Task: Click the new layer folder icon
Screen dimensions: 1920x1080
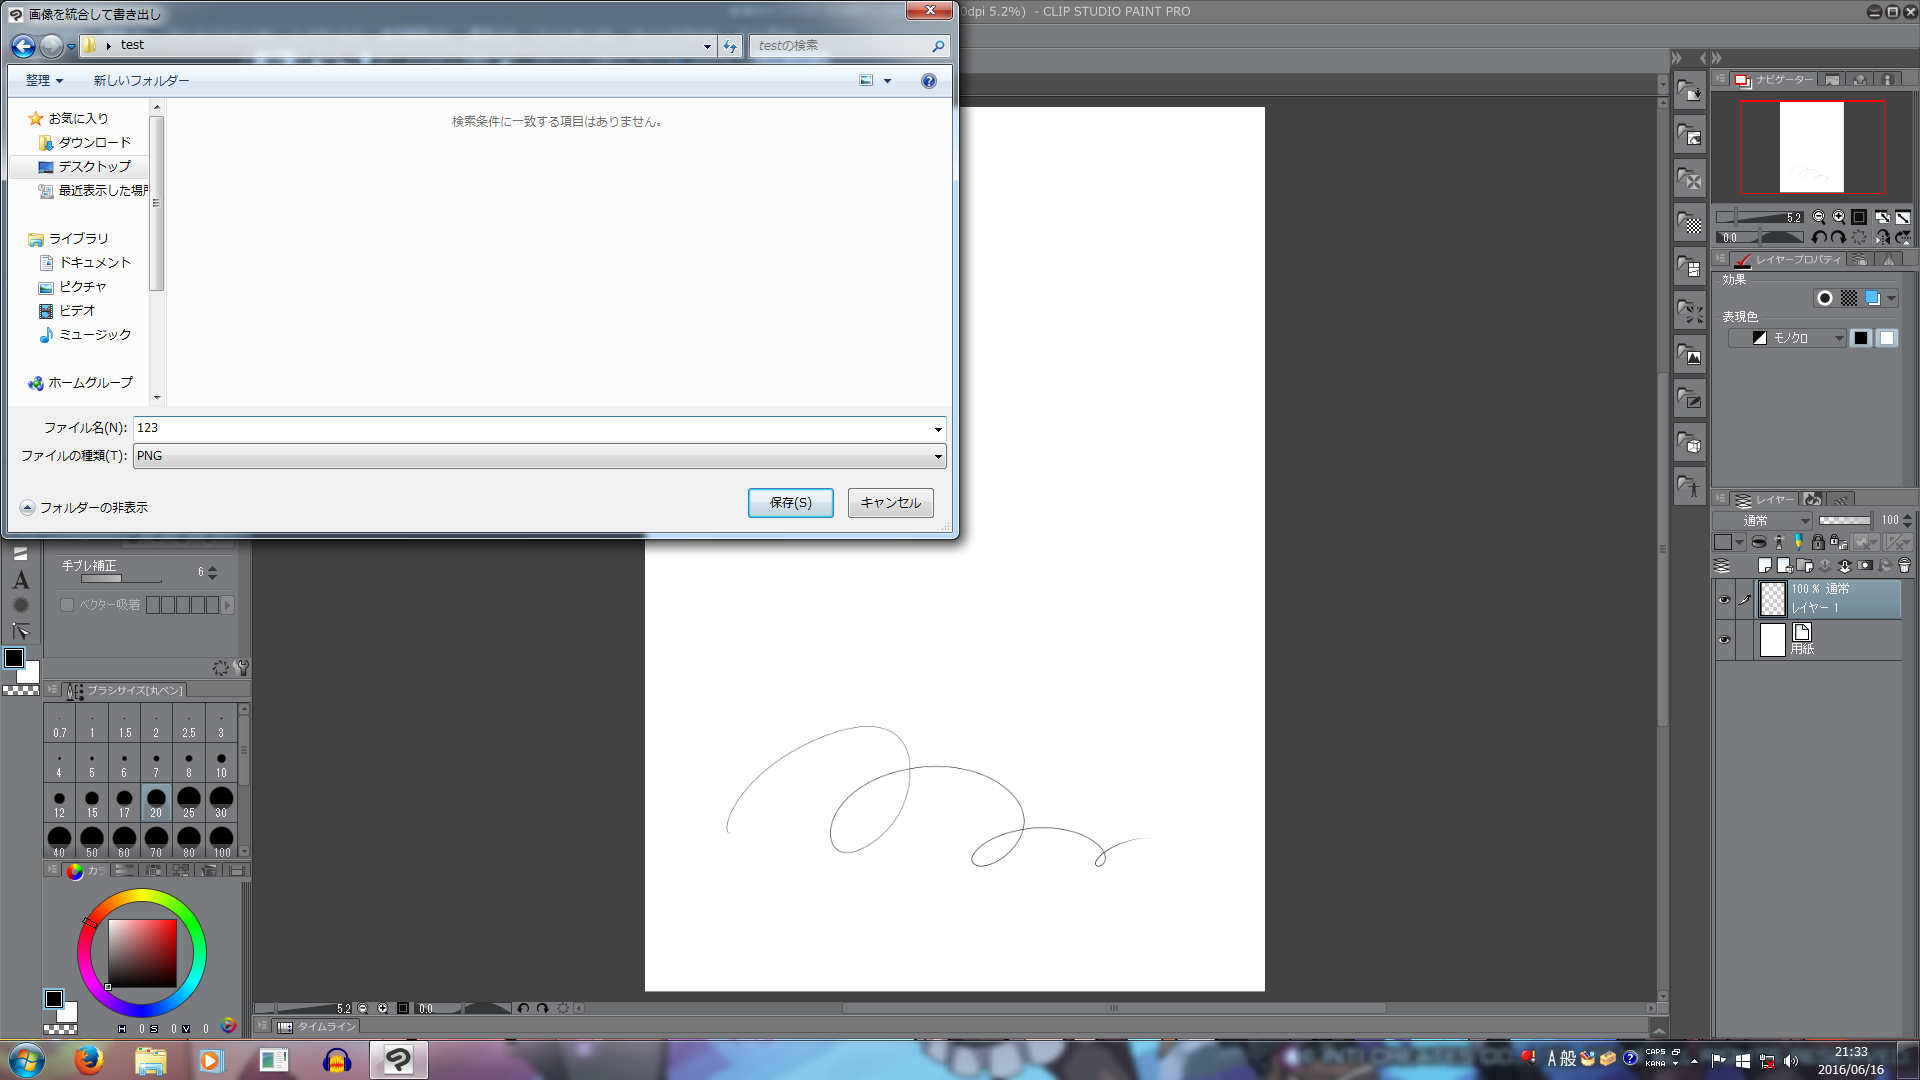Action: click(1804, 565)
